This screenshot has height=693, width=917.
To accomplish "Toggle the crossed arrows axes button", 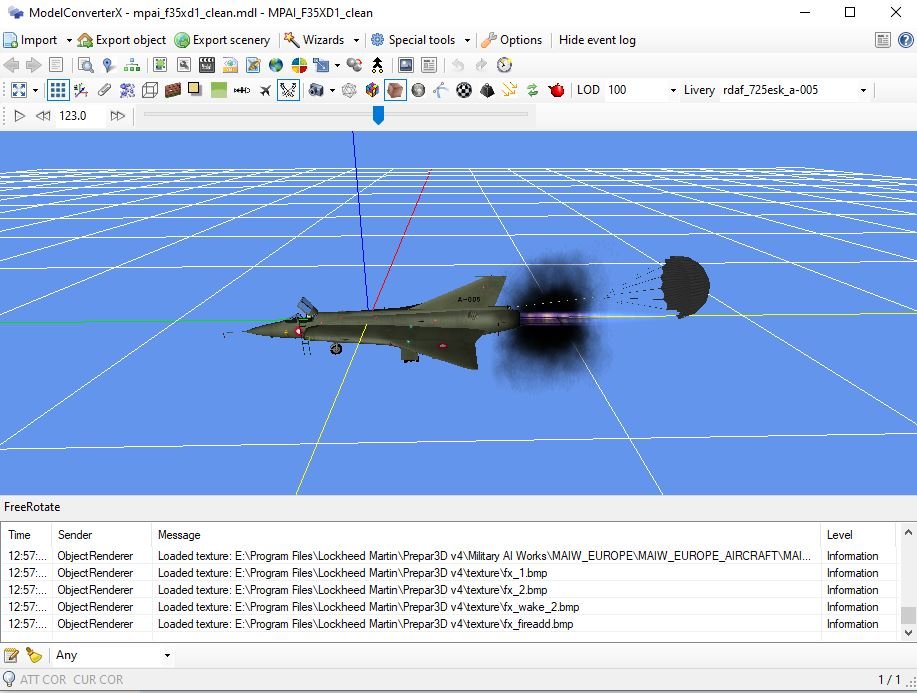I will pos(288,90).
